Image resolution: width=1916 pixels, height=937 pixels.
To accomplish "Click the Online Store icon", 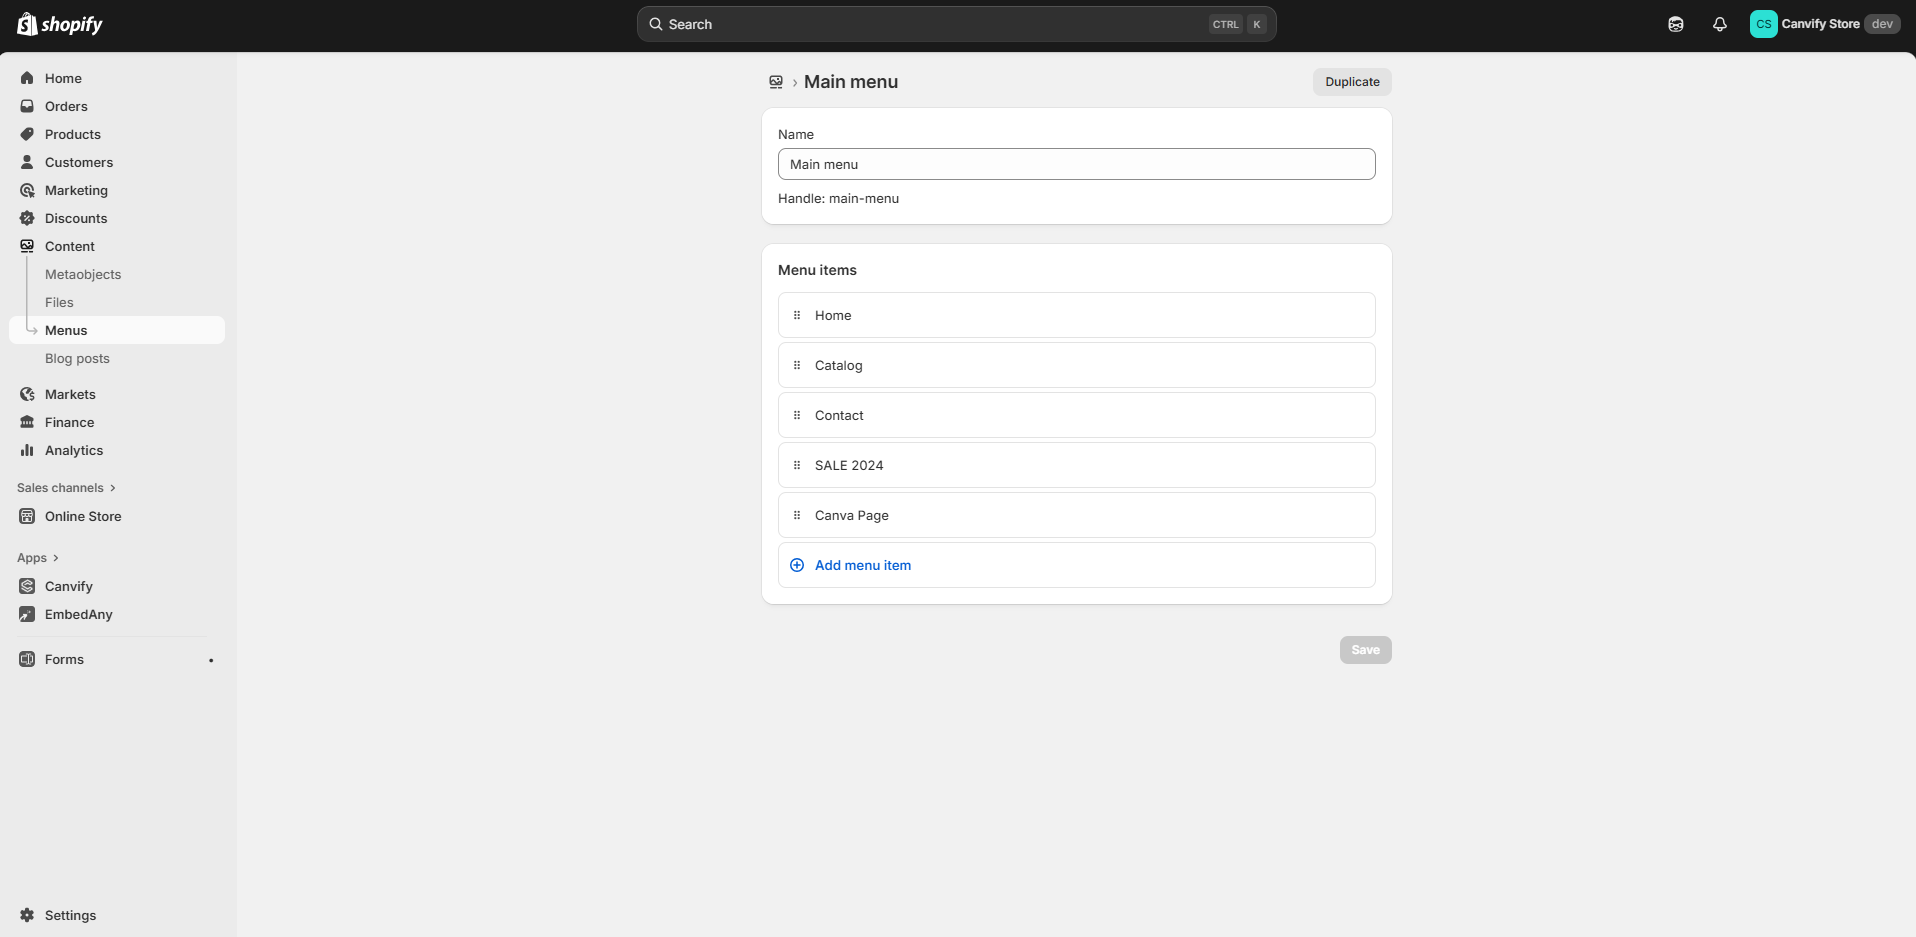I will coord(27,516).
